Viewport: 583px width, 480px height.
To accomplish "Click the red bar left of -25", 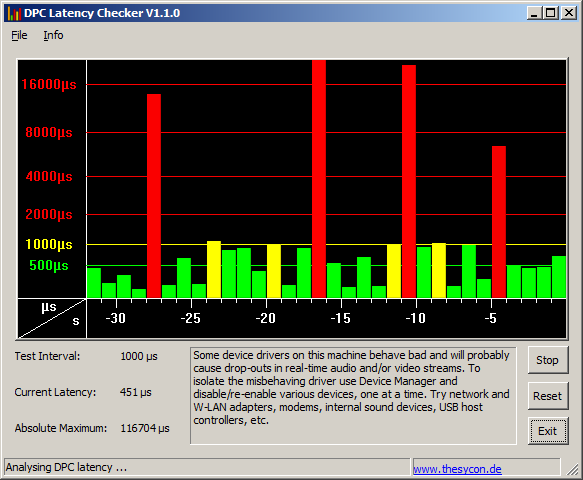I will [154, 196].
